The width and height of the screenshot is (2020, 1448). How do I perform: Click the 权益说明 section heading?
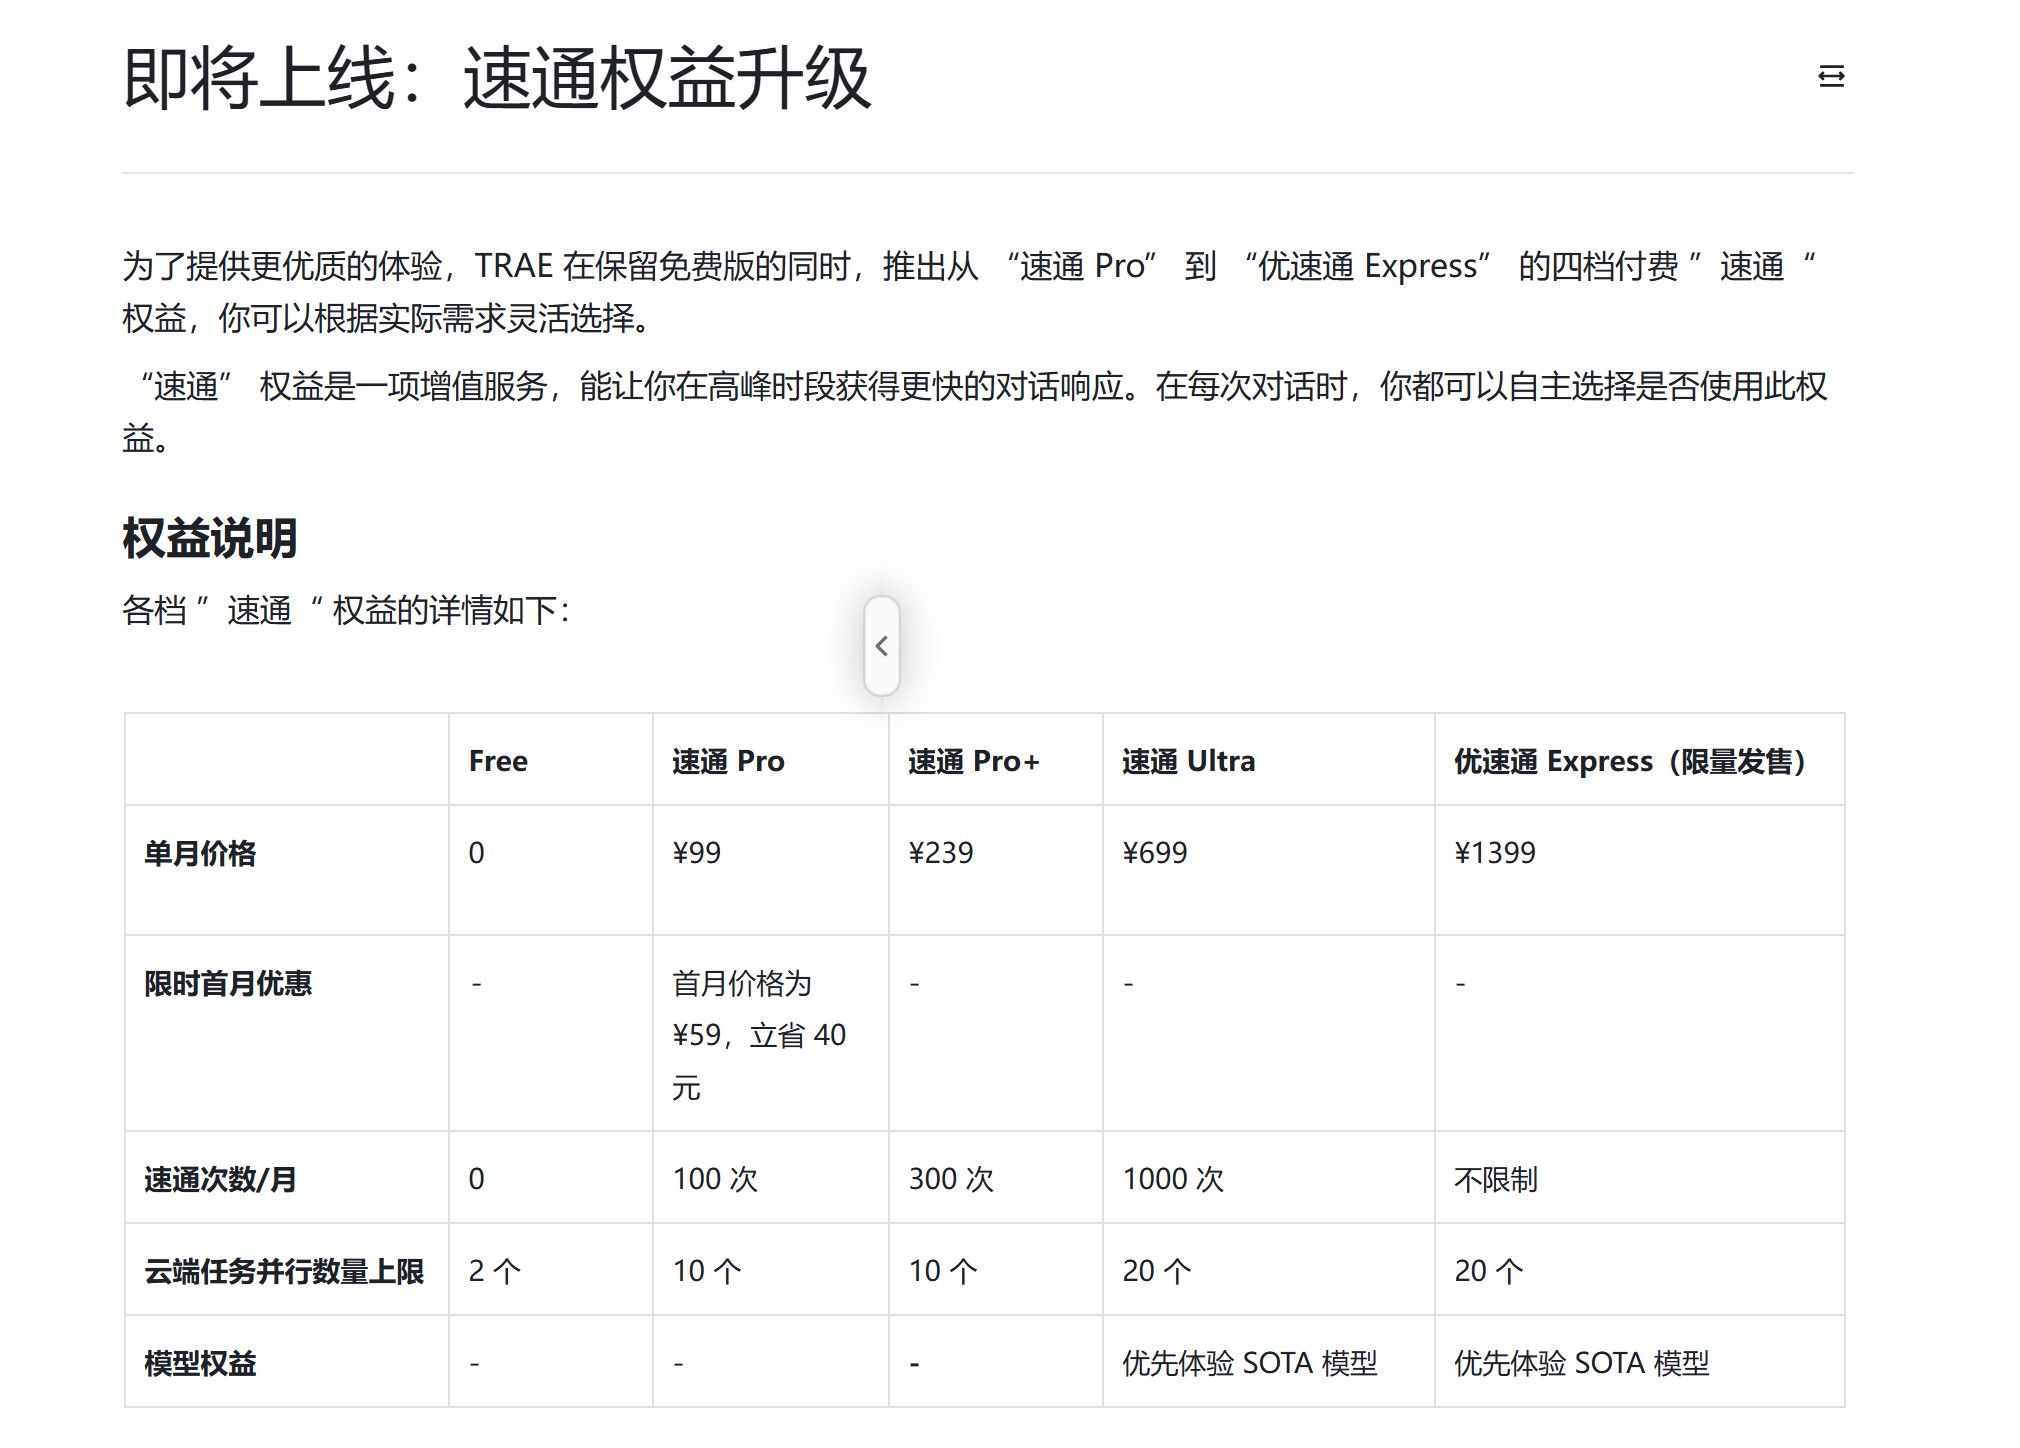210,538
